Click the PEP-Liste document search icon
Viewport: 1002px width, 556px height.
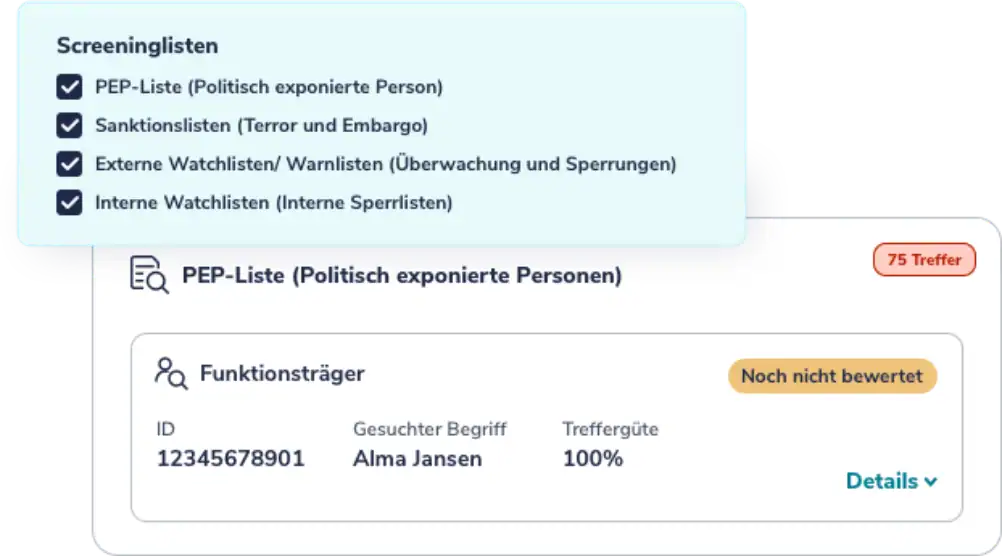(x=150, y=275)
